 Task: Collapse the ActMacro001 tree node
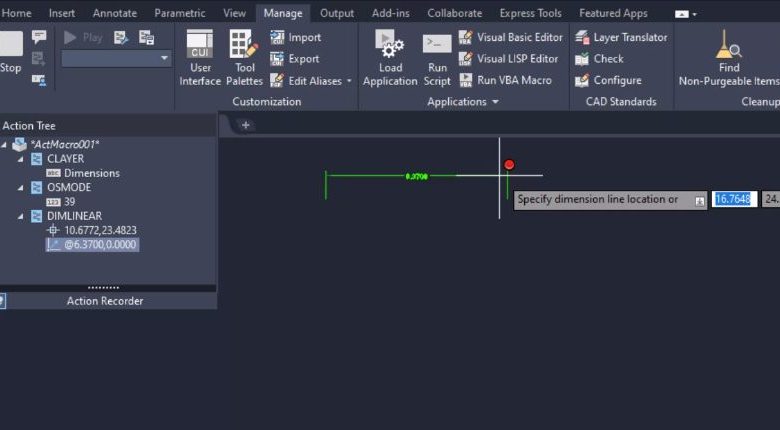click(x=4, y=145)
